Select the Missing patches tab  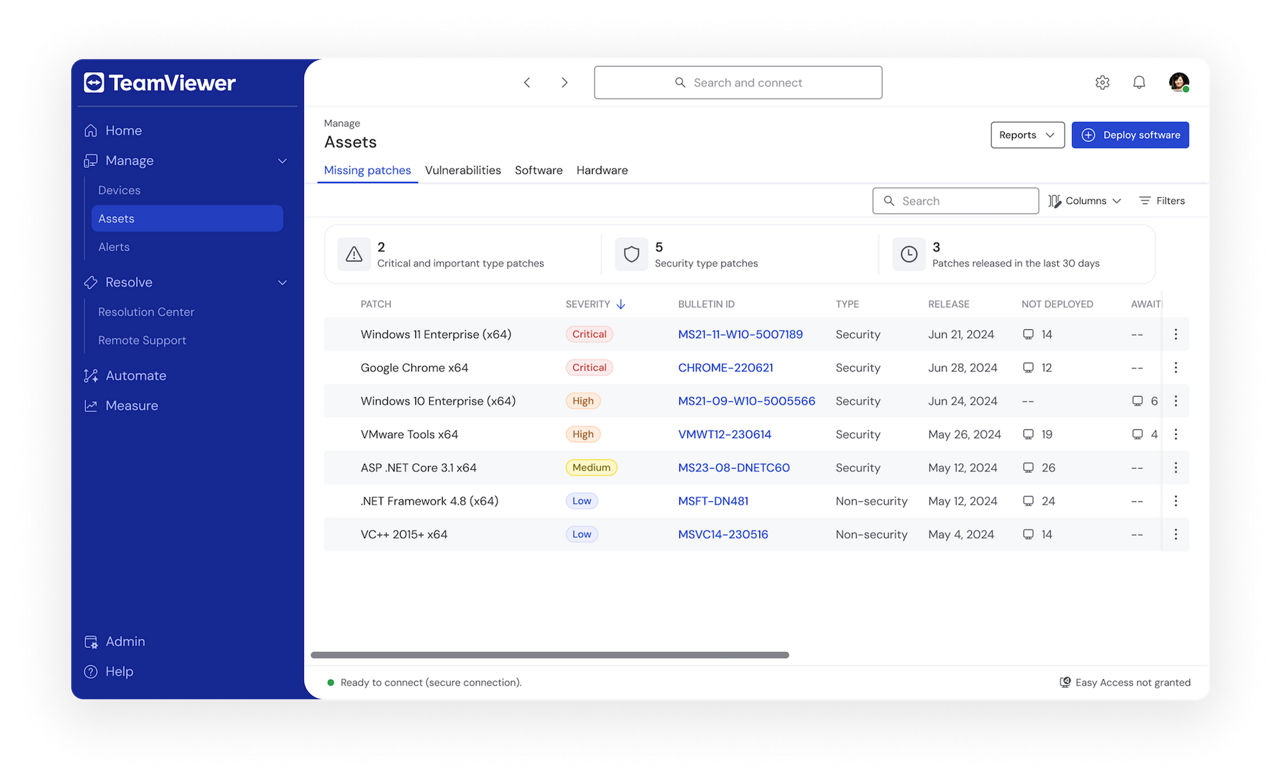pyautogui.click(x=367, y=170)
